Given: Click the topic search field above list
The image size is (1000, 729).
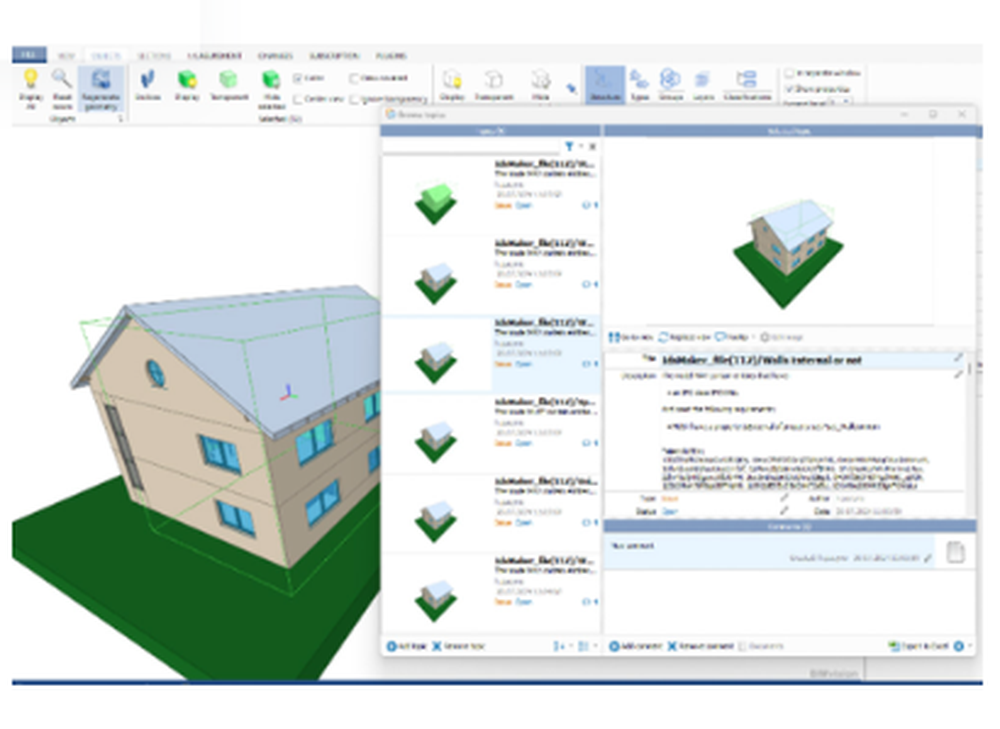Looking at the screenshot, I should [x=471, y=147].
